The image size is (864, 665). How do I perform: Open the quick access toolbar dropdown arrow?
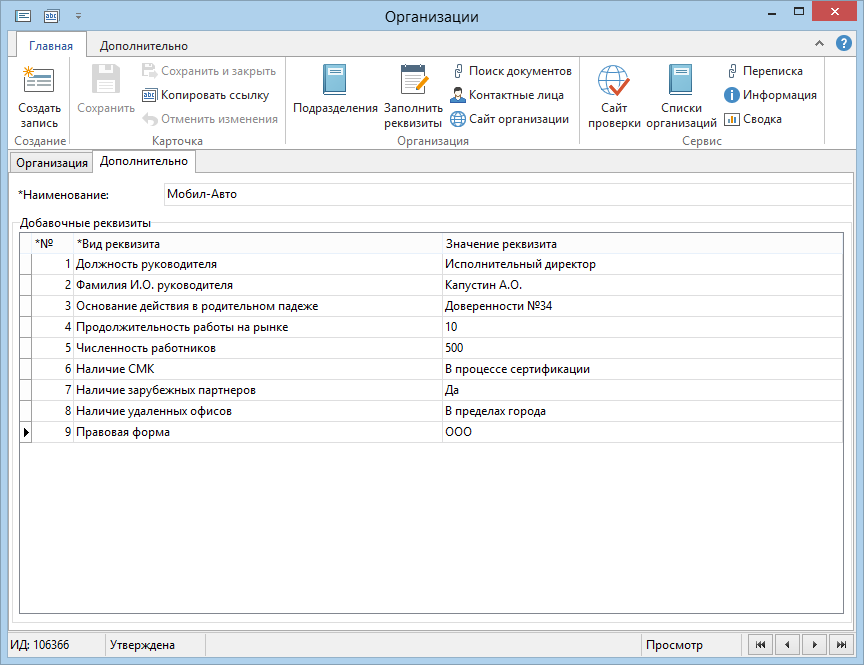click(x=78, y=17)
